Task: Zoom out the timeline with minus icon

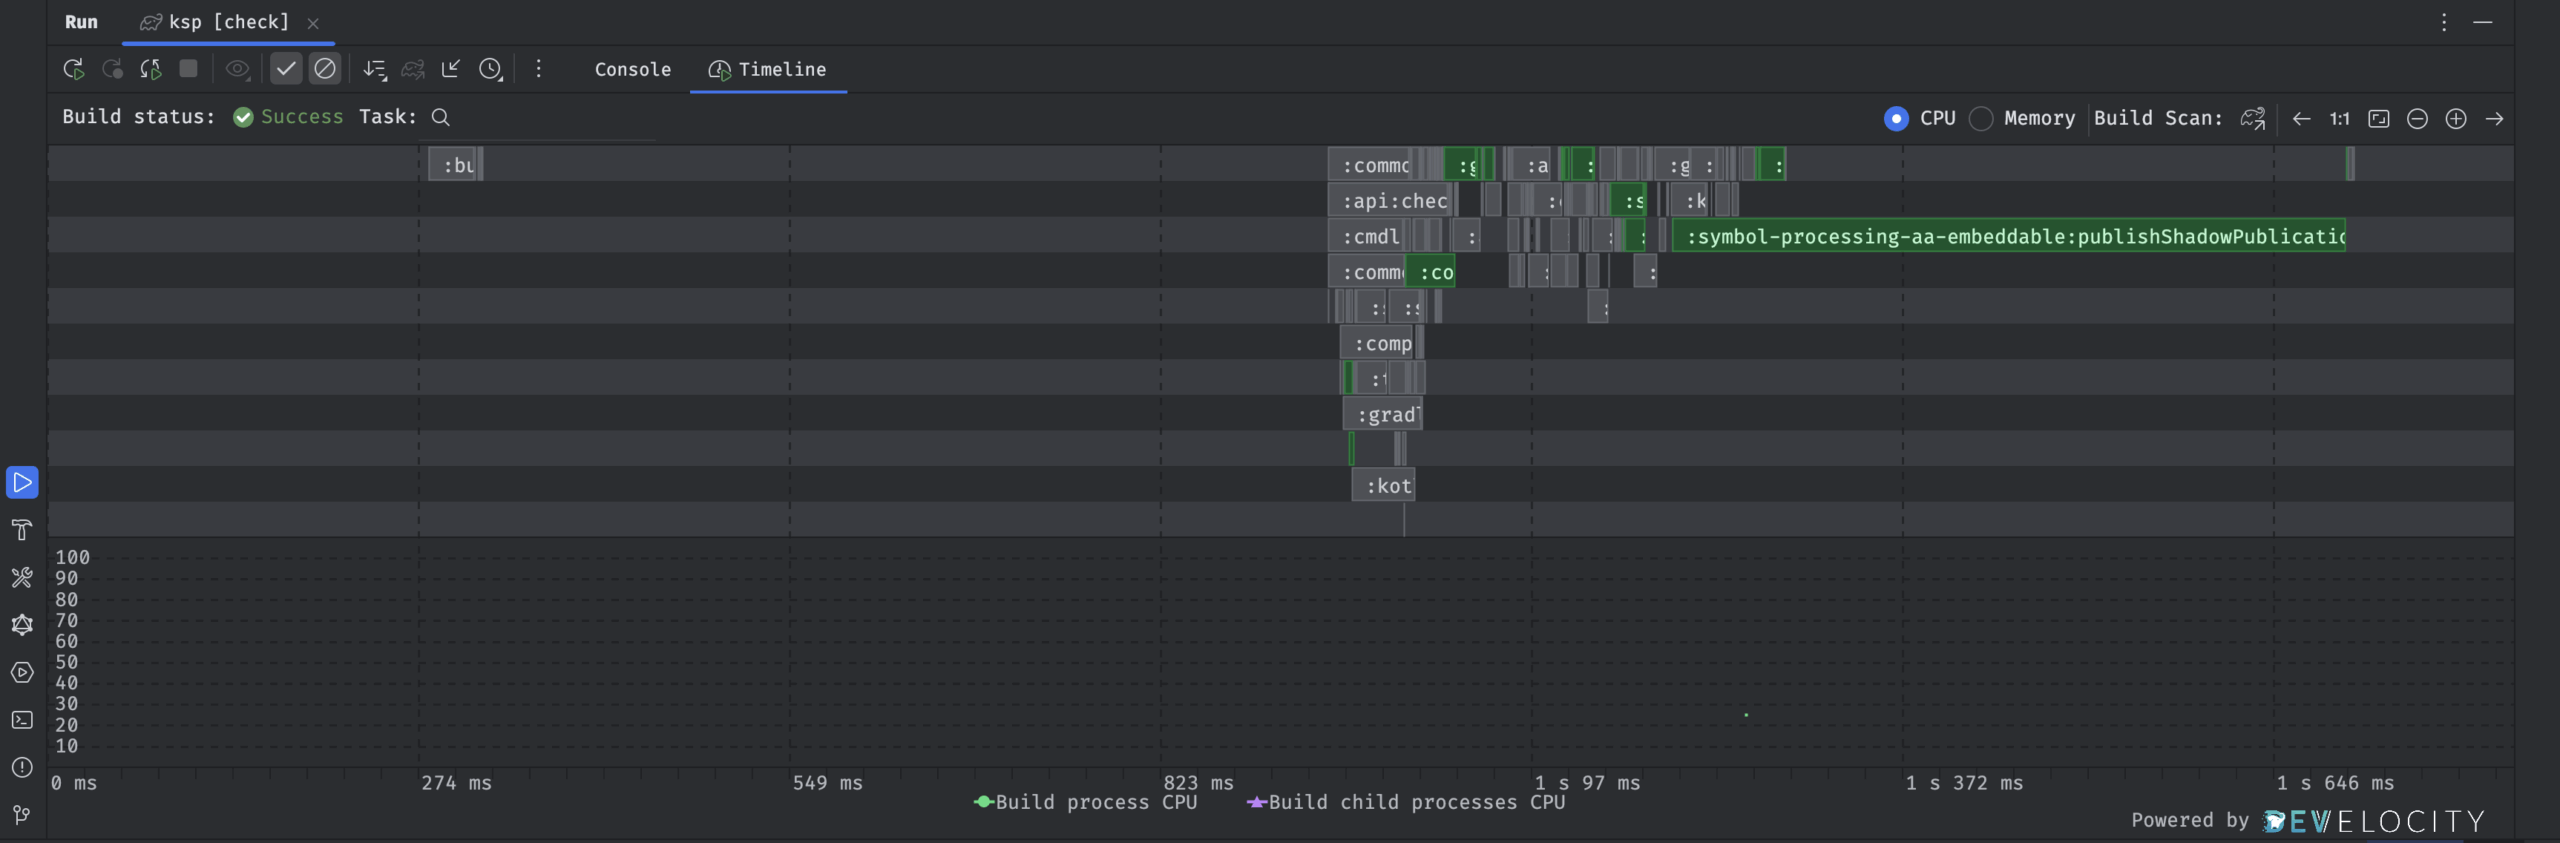Action: click(x=2417, y=119)
